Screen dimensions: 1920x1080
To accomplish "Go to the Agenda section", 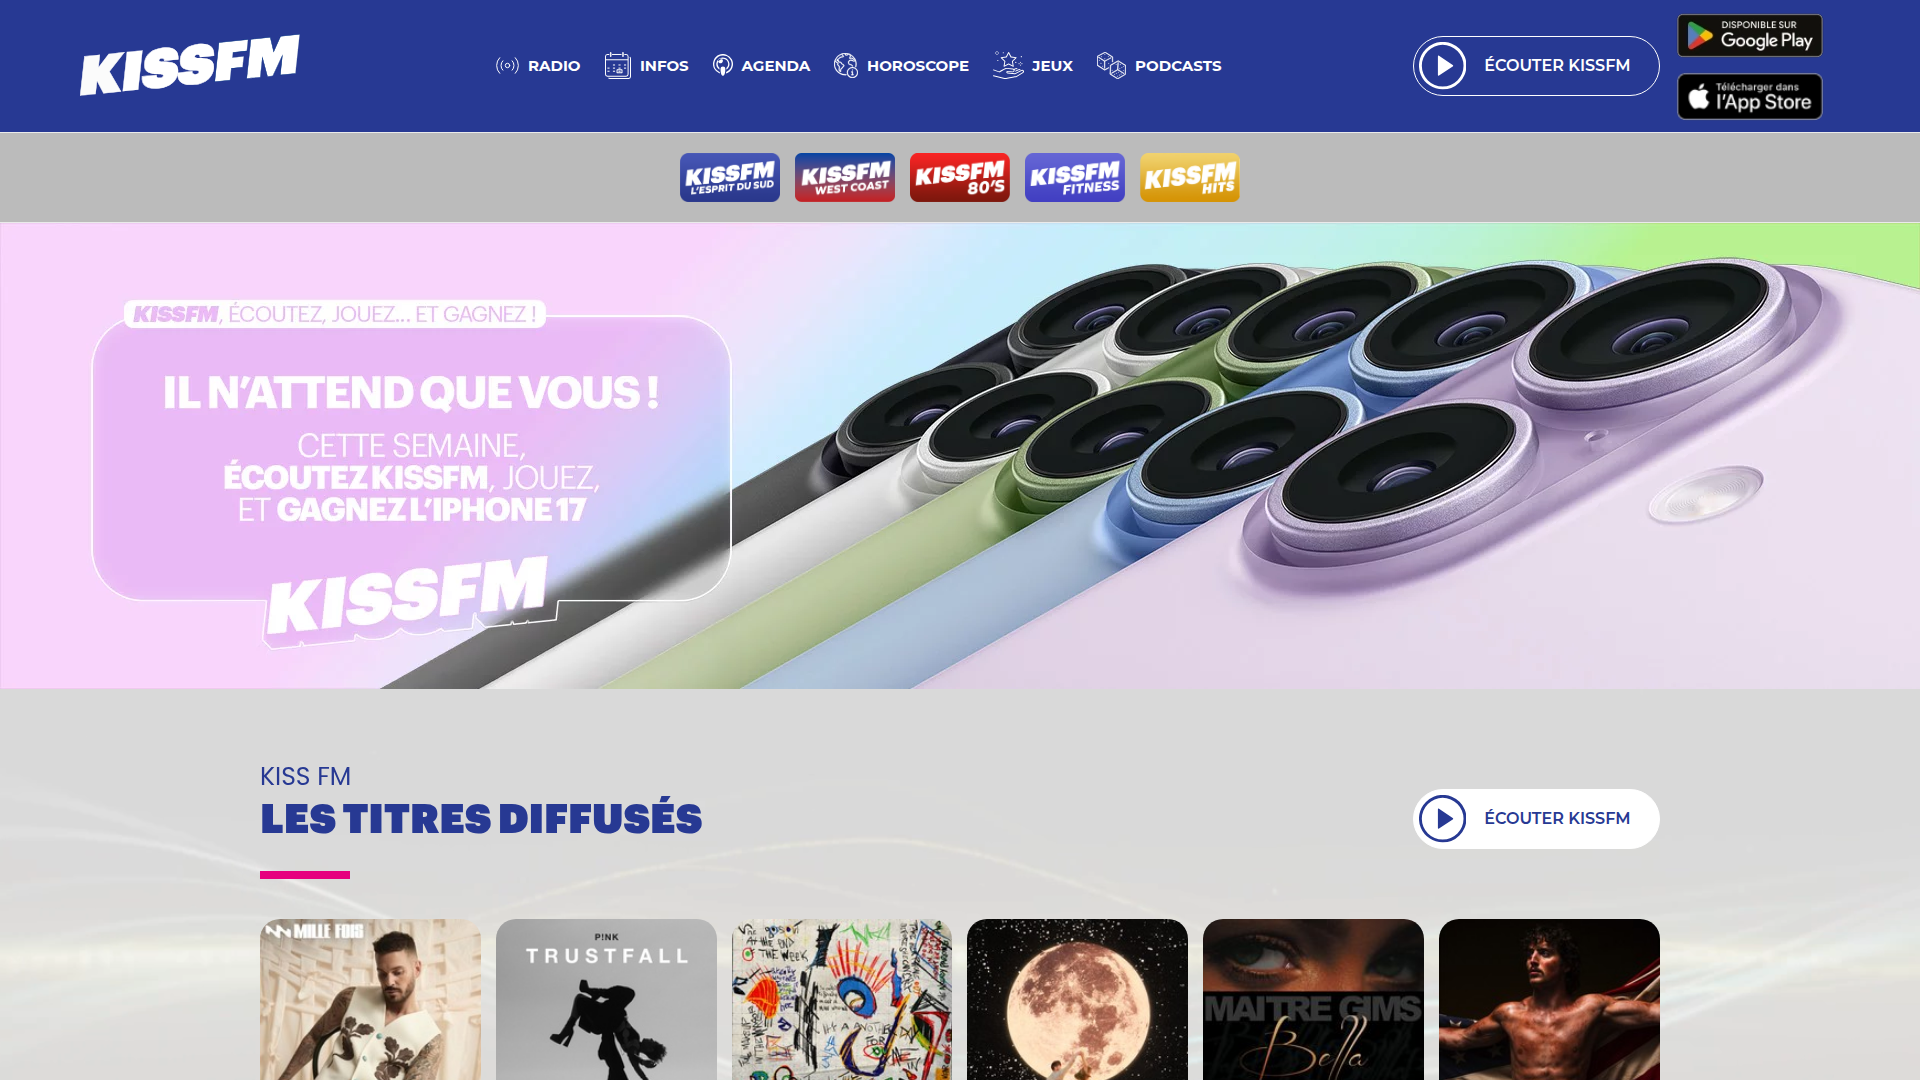I will tap(761, 66).
